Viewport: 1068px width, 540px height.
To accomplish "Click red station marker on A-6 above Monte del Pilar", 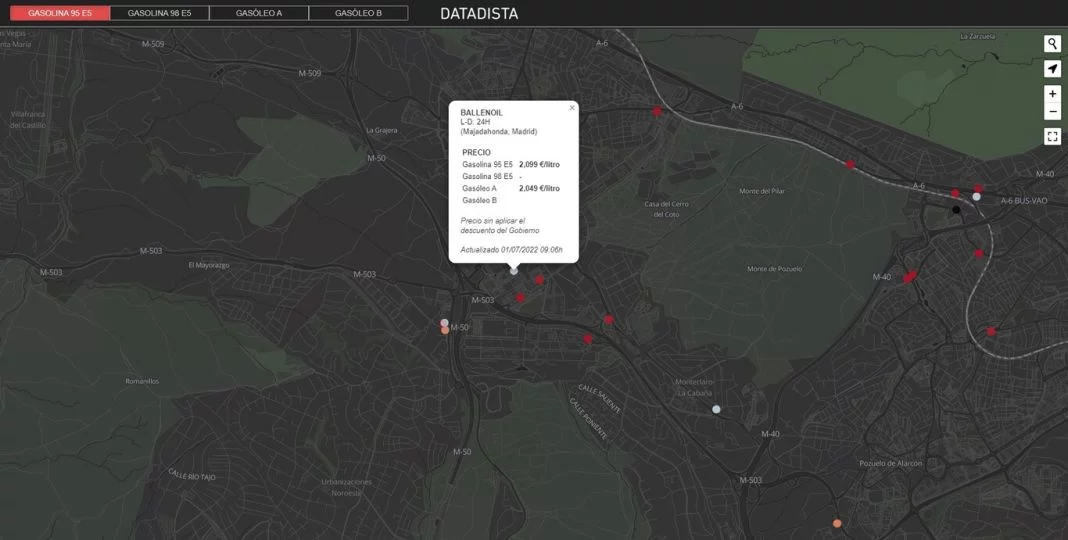I will pyautogui.click(x=850, y=164).
